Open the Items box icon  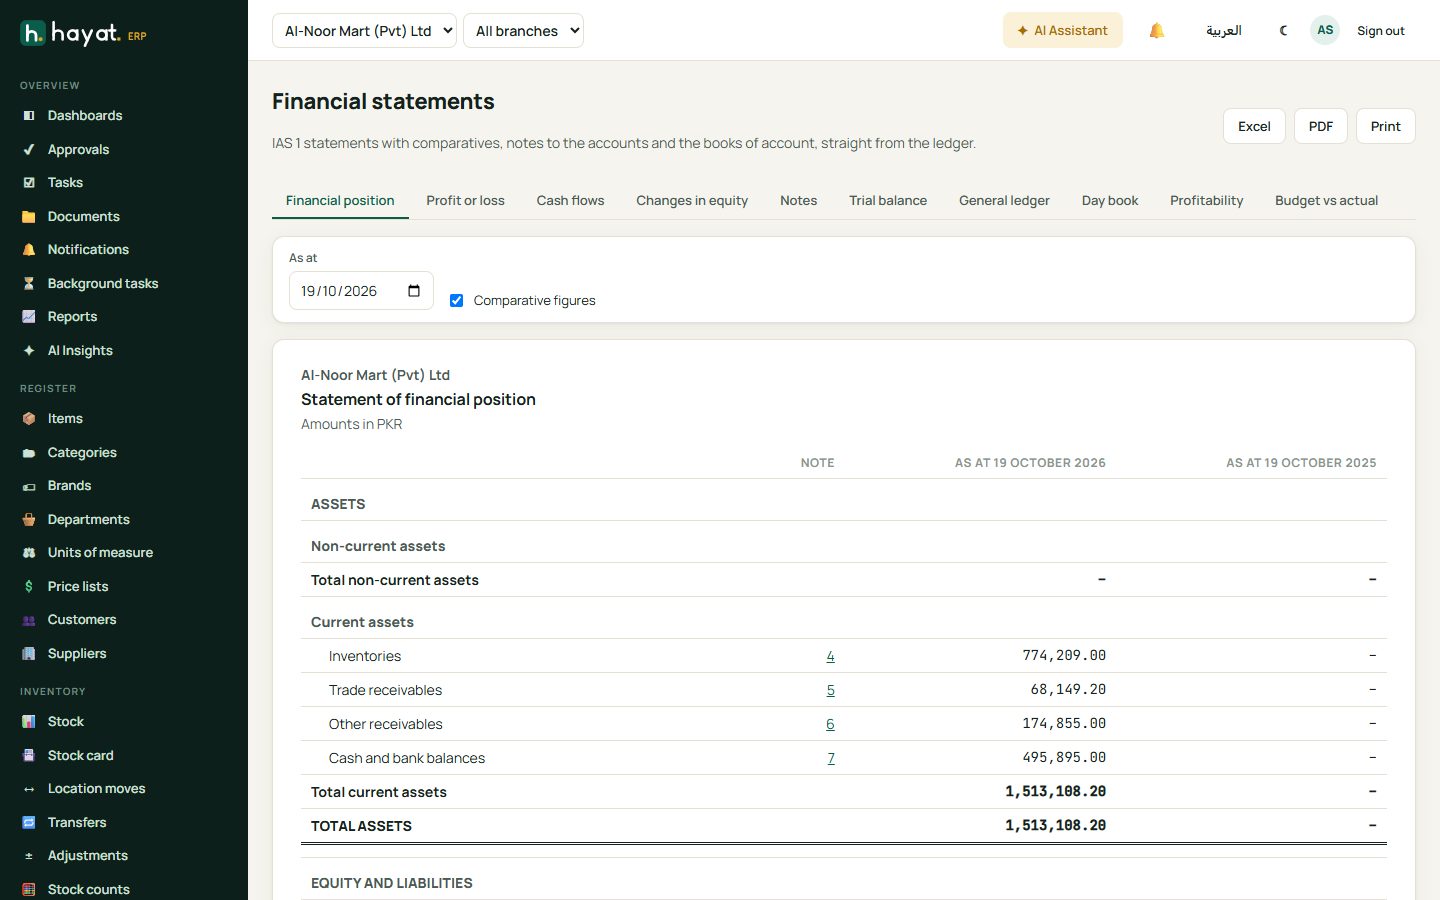click(x=29, y=419)
